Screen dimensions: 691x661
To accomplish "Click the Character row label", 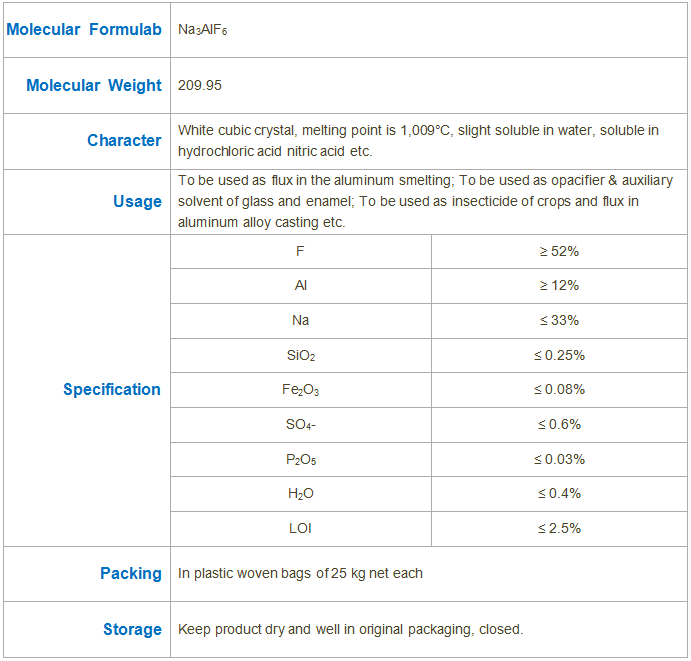I will (124, 140).
